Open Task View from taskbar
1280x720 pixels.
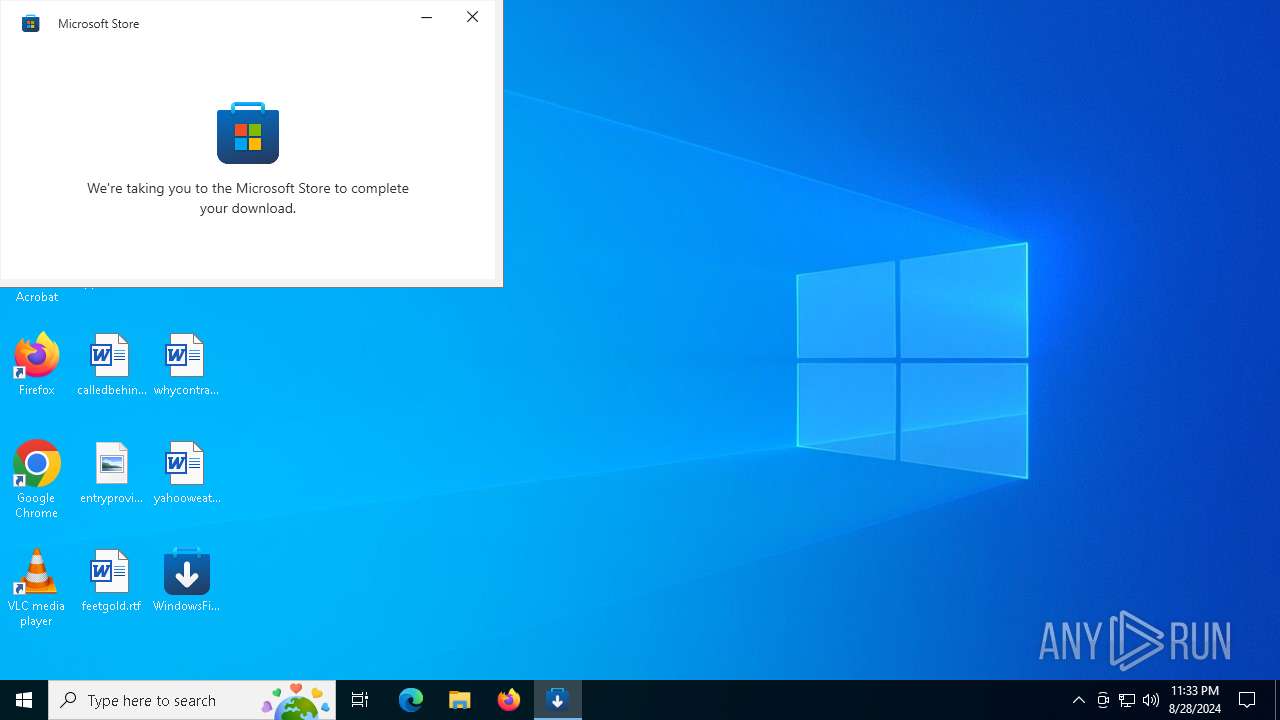(360, 700)
